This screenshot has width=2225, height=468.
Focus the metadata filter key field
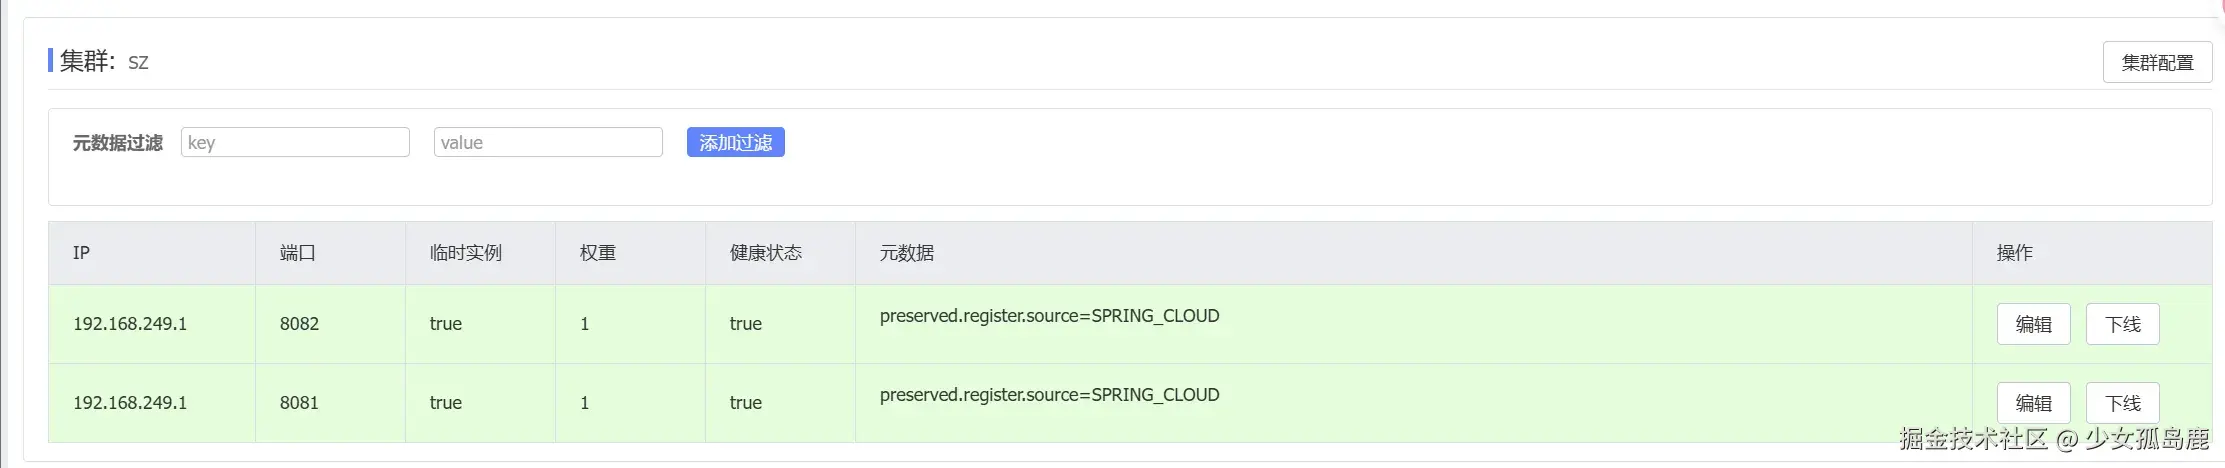295,142
